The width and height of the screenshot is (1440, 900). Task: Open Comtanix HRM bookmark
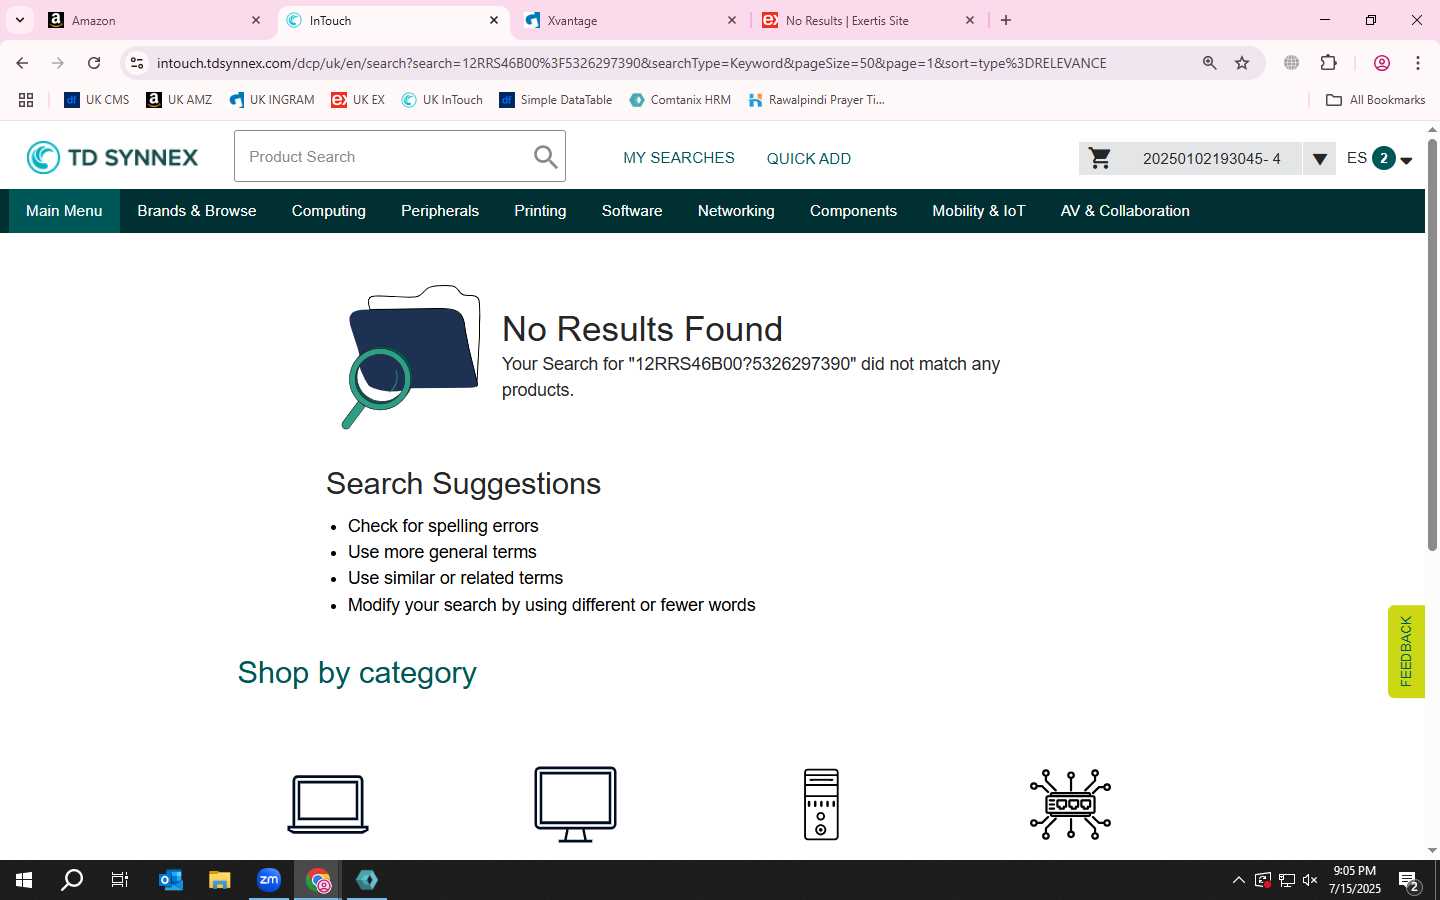click(x=680, y=100)
